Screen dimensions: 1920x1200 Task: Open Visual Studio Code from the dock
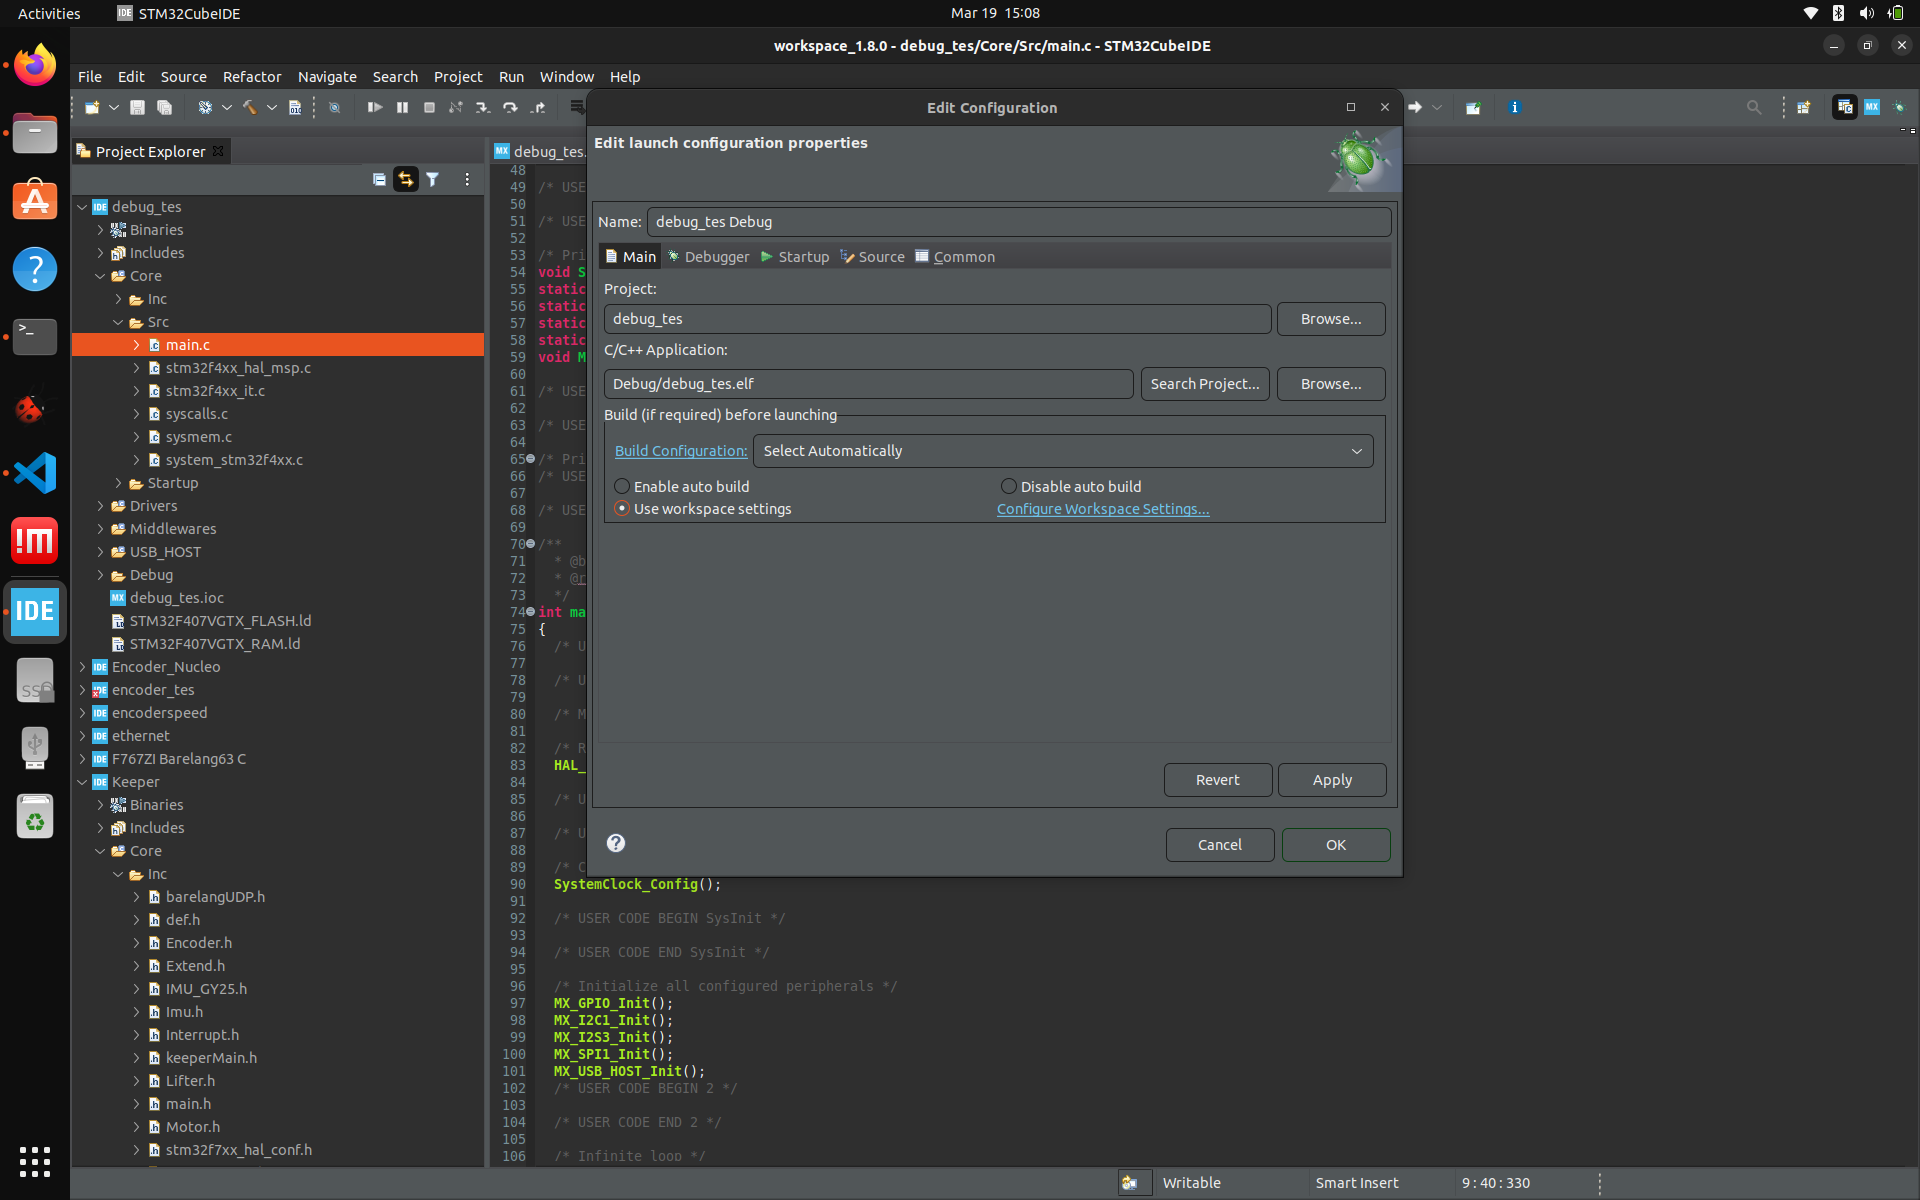35,472
